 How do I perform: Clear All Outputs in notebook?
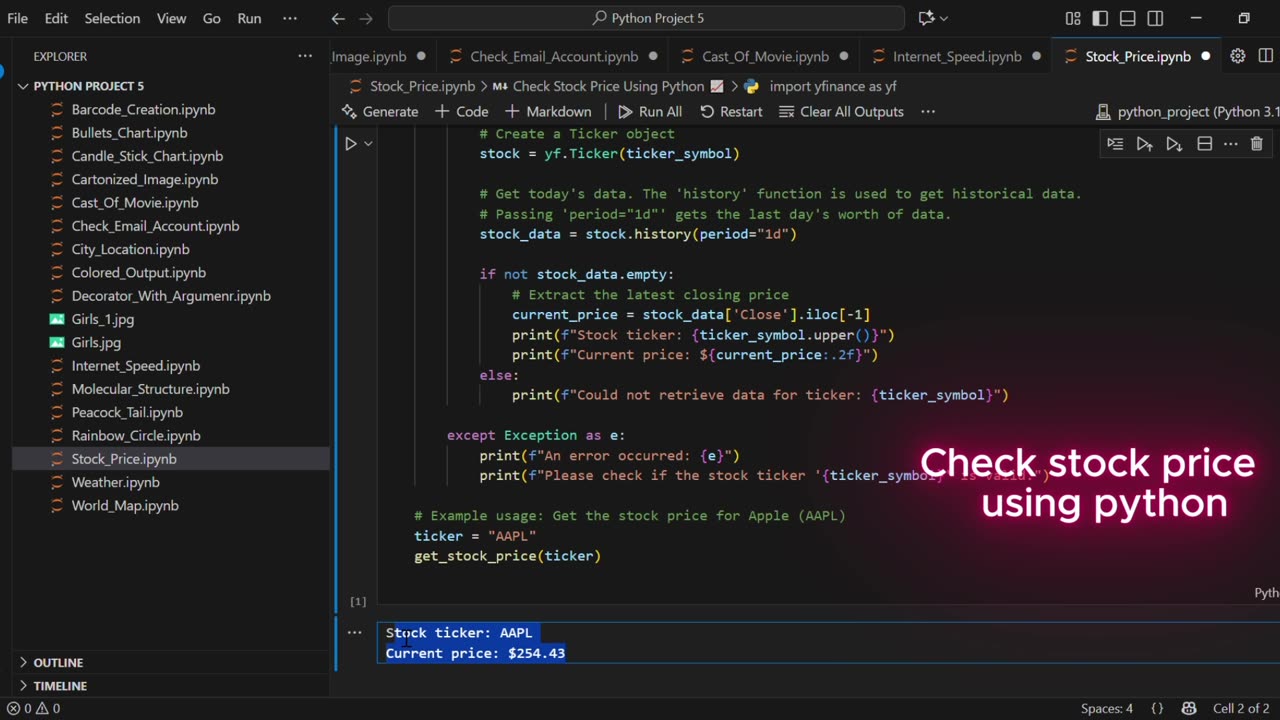pos(841,111)
